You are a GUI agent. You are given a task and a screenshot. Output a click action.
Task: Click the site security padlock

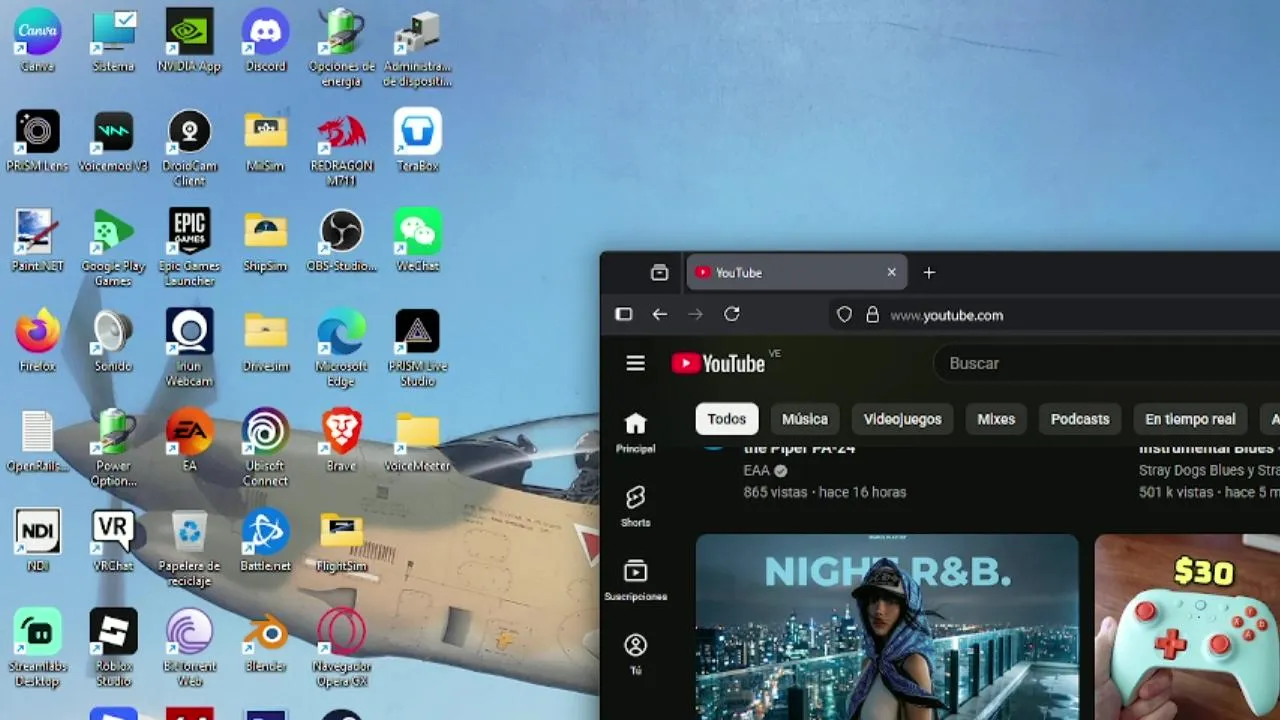click(872, 315)
